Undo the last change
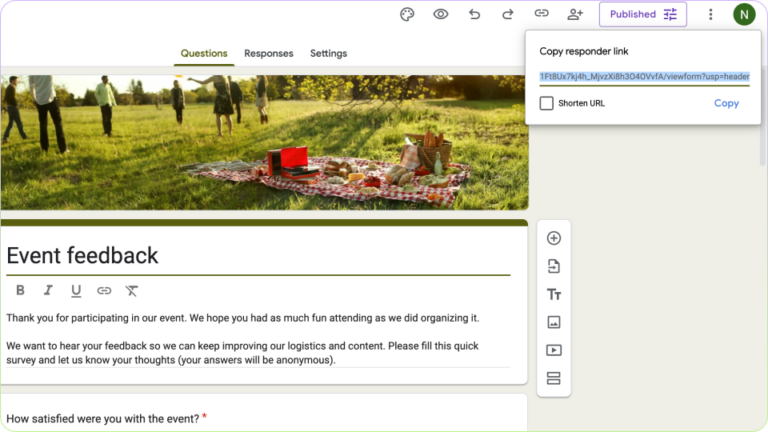The height and width of the screenshot is (432, 768). pos(474,14)
